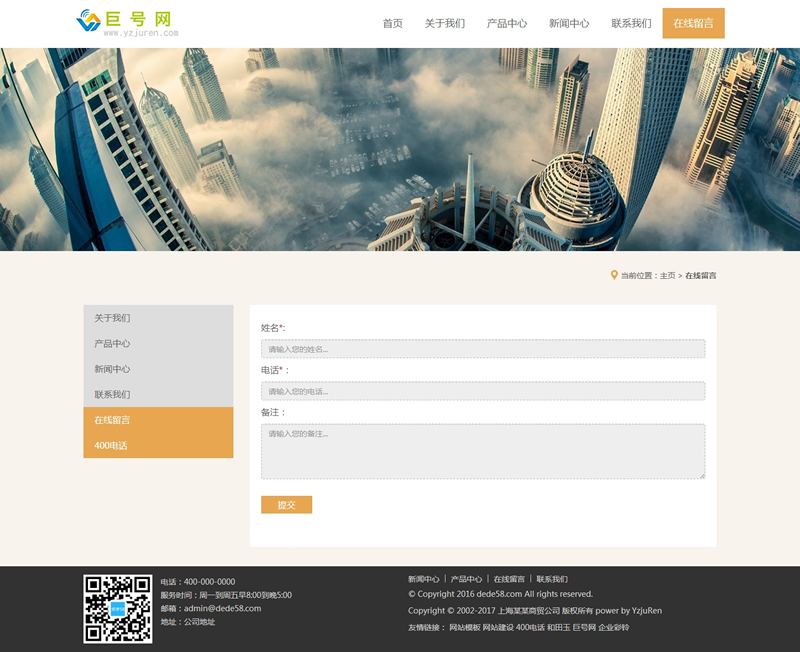Focus the 电话 phone input field
The image size is (800, 652).
coord(483,391)
